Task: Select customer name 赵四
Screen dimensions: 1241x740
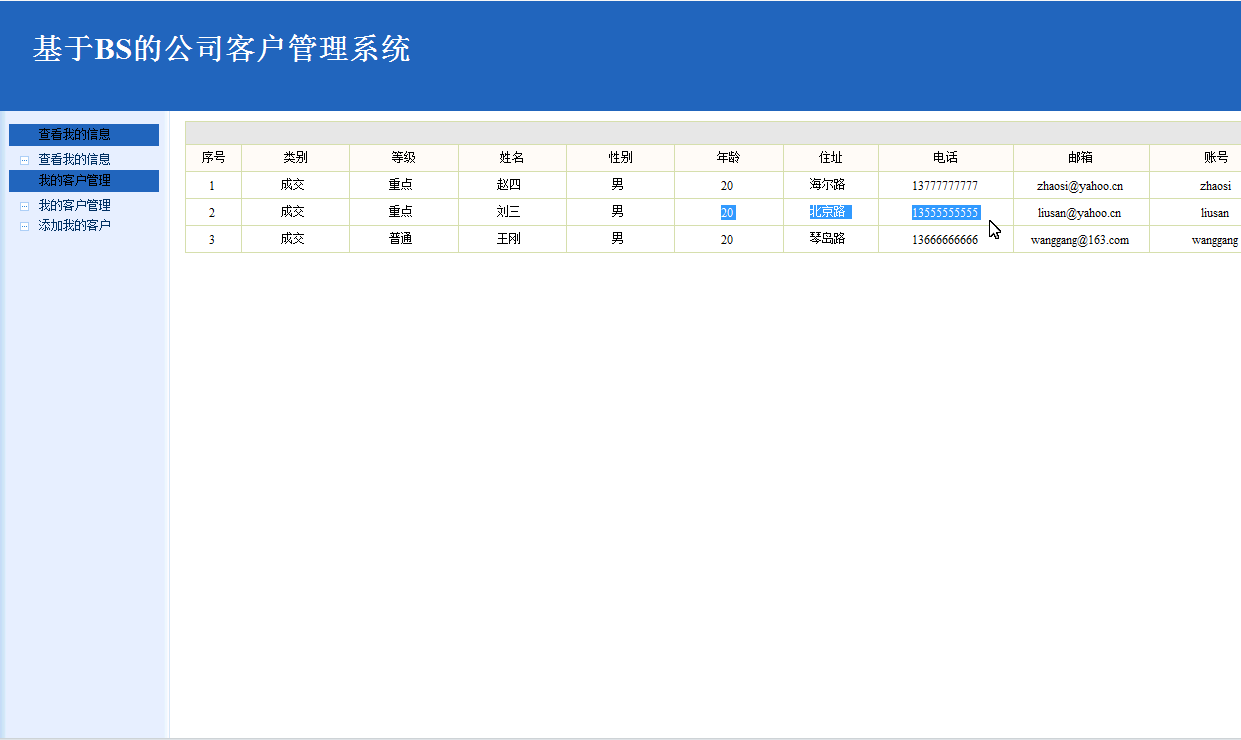Action: point(509,185)
